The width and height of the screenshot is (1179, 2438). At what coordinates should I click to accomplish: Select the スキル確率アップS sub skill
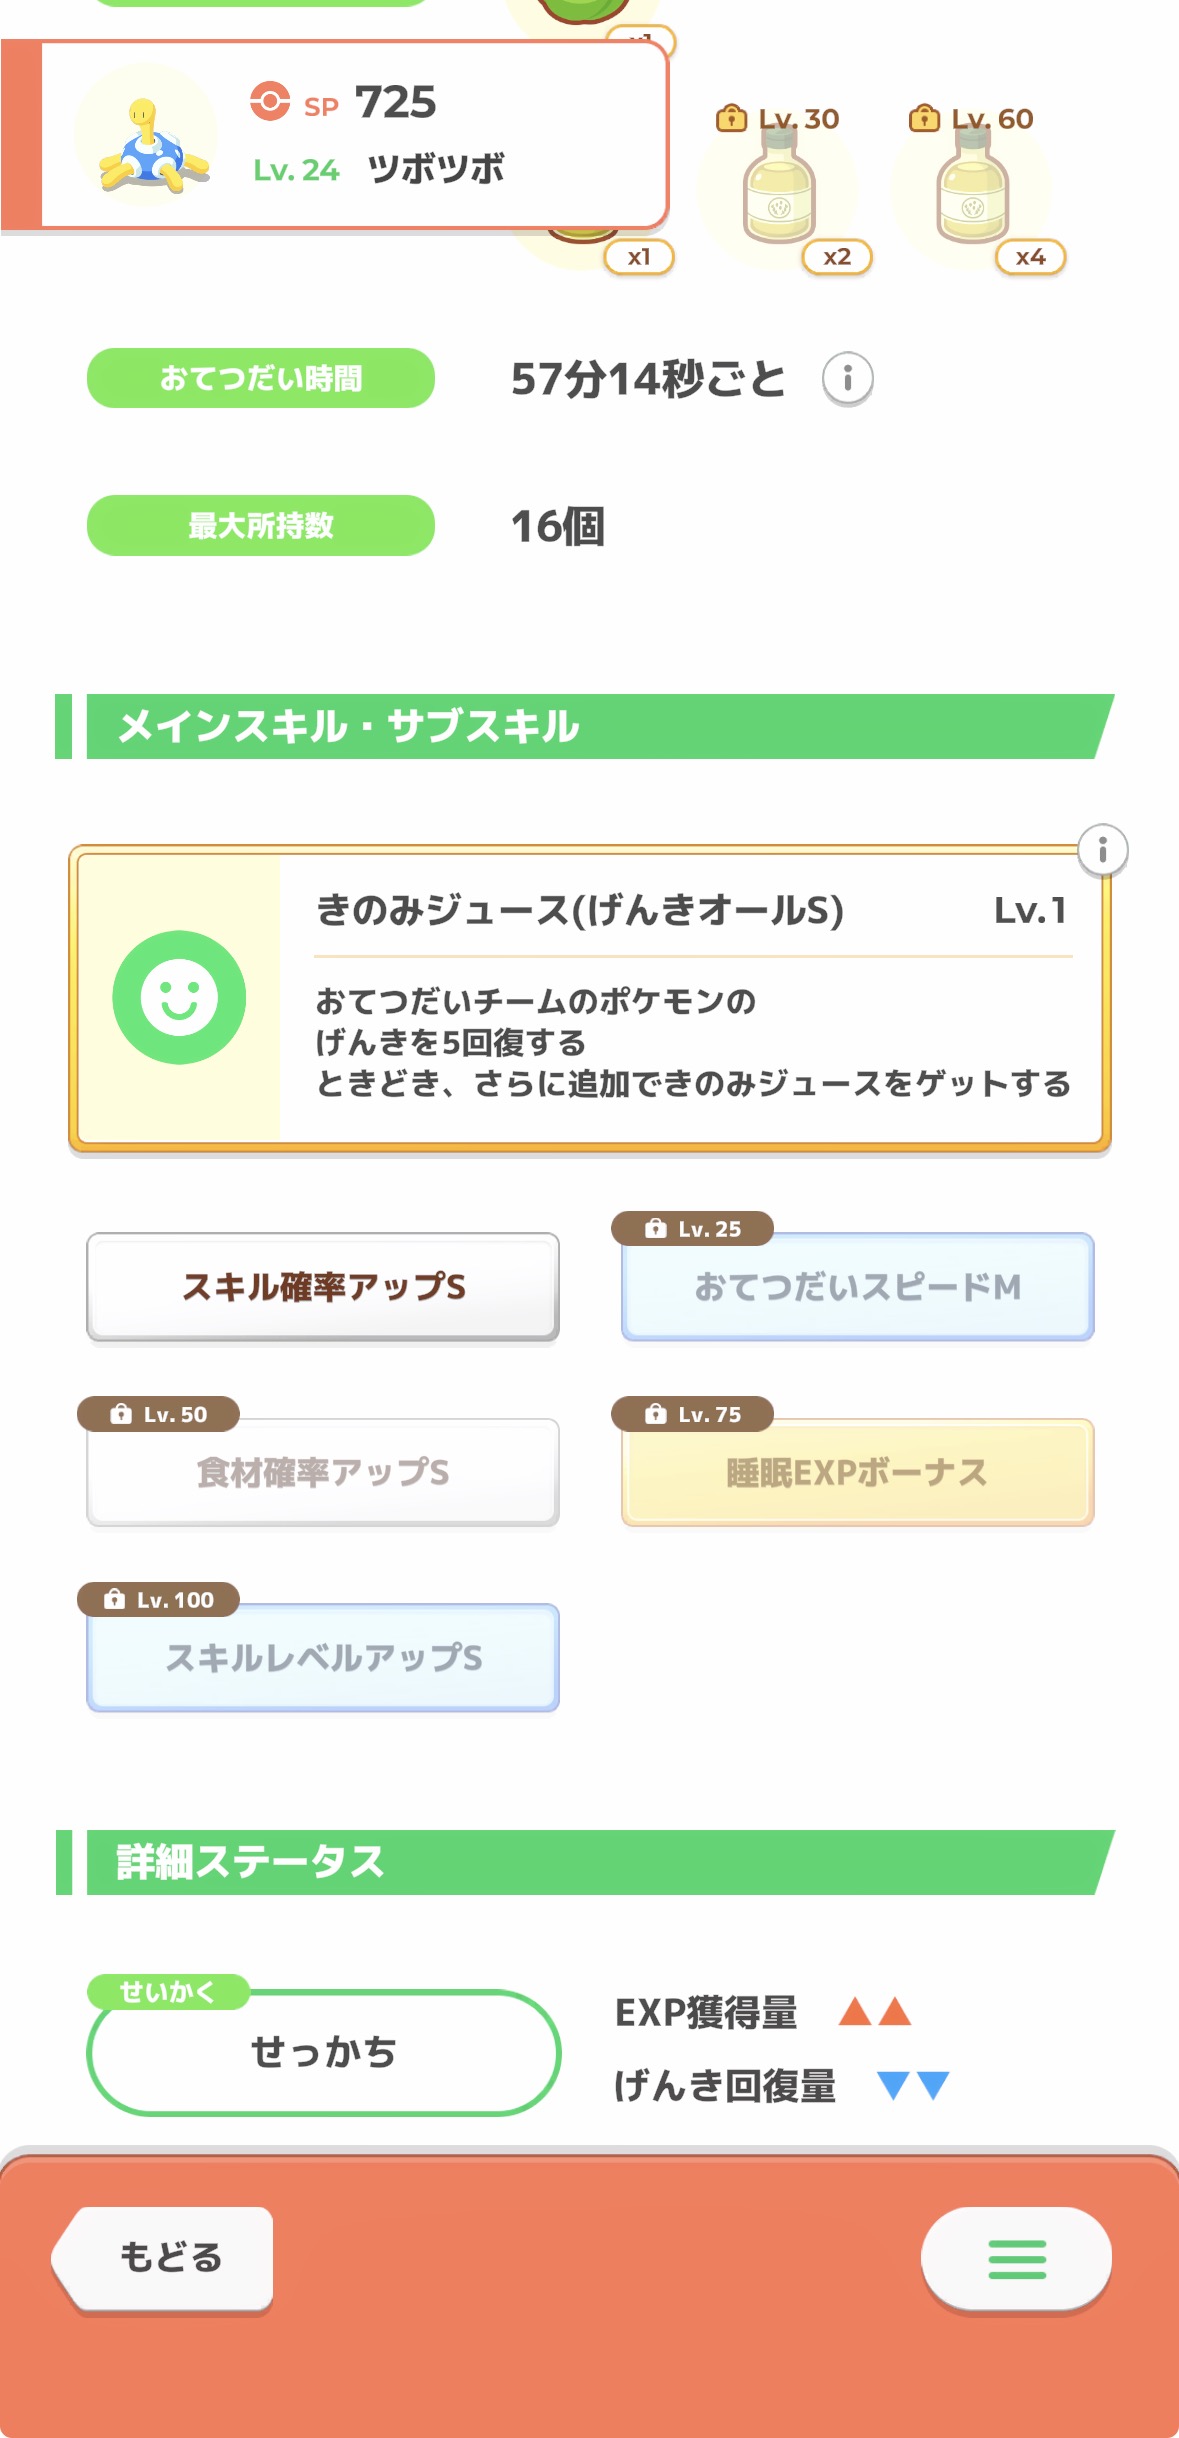[x=323, y=1287]
